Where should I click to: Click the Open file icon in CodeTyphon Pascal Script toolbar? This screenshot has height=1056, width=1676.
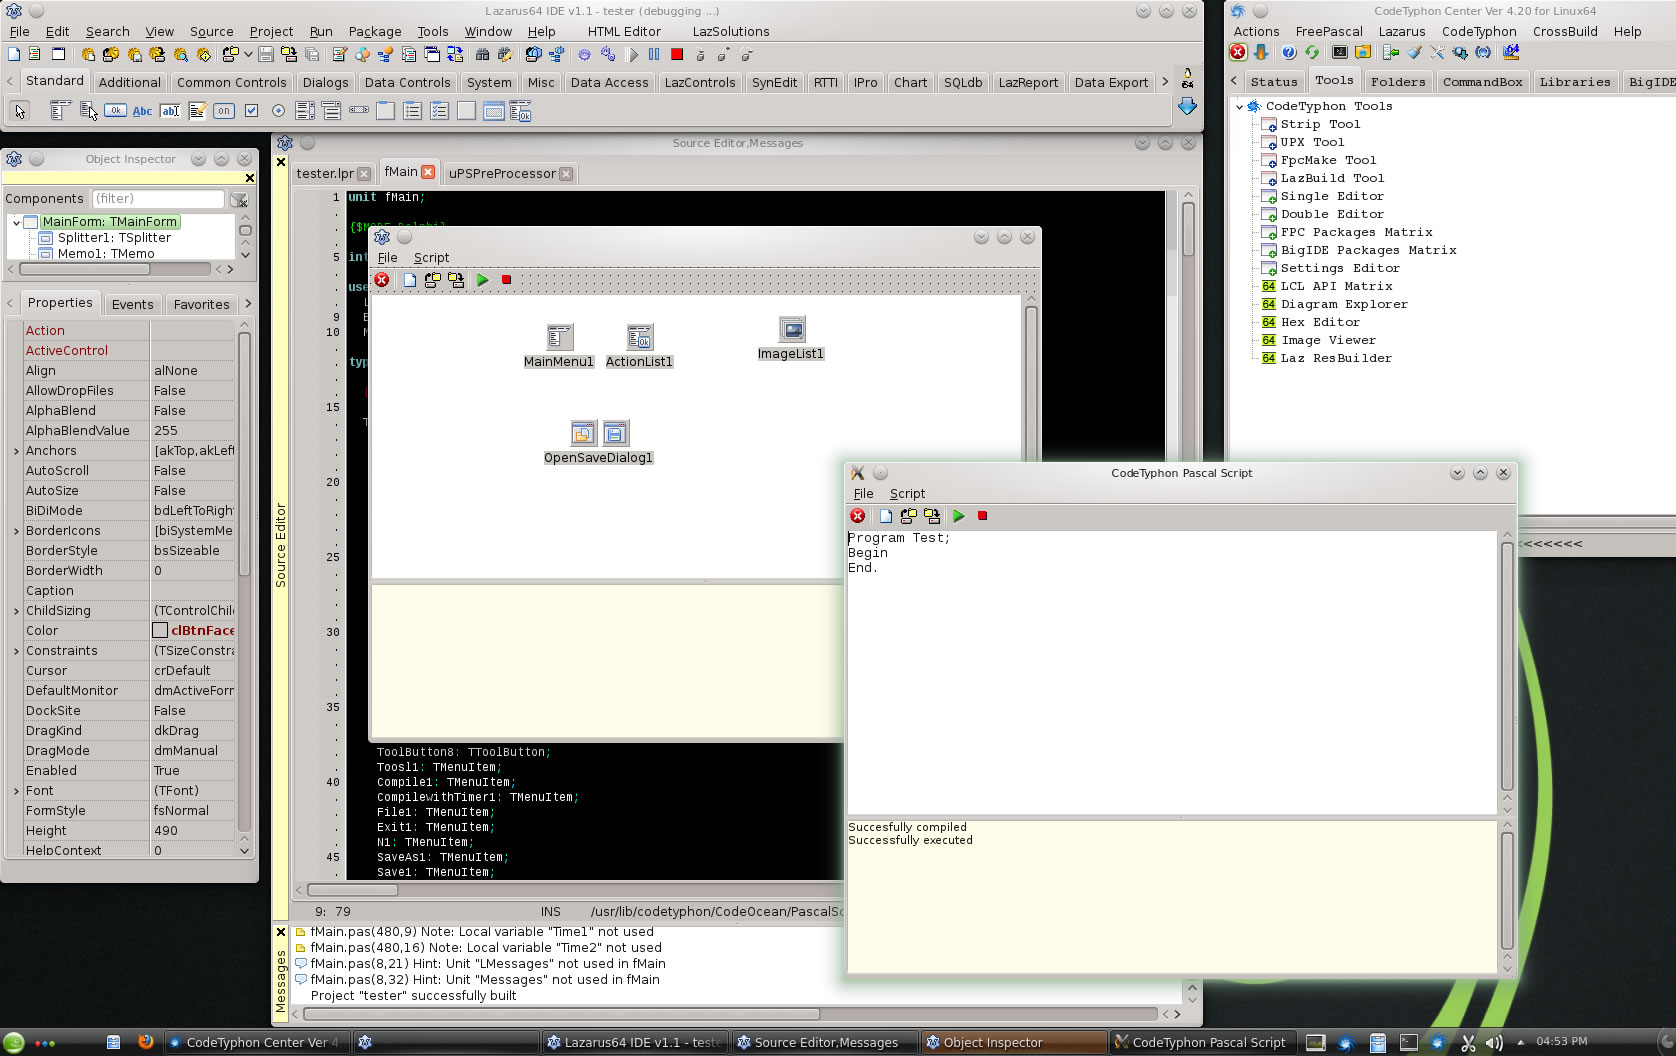[x=908, y=516]
